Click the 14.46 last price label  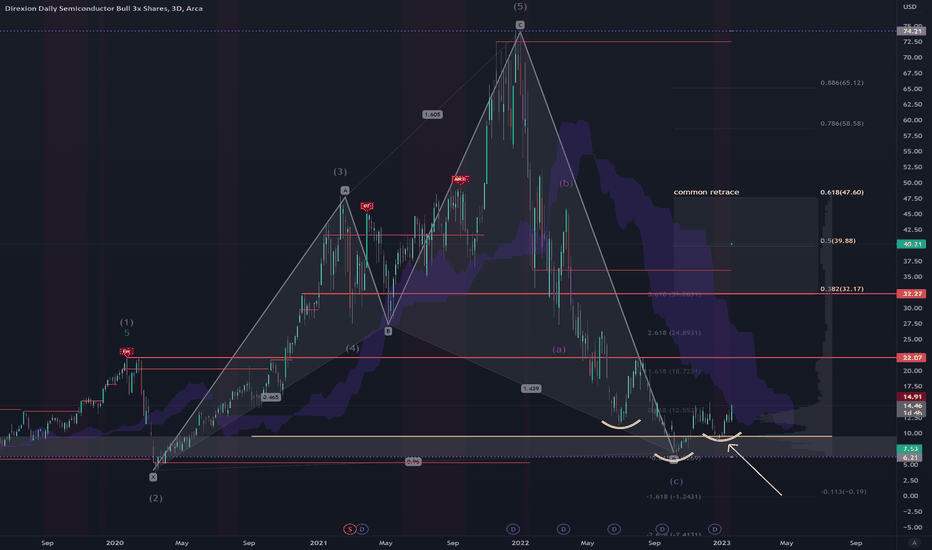coord(912,406)
